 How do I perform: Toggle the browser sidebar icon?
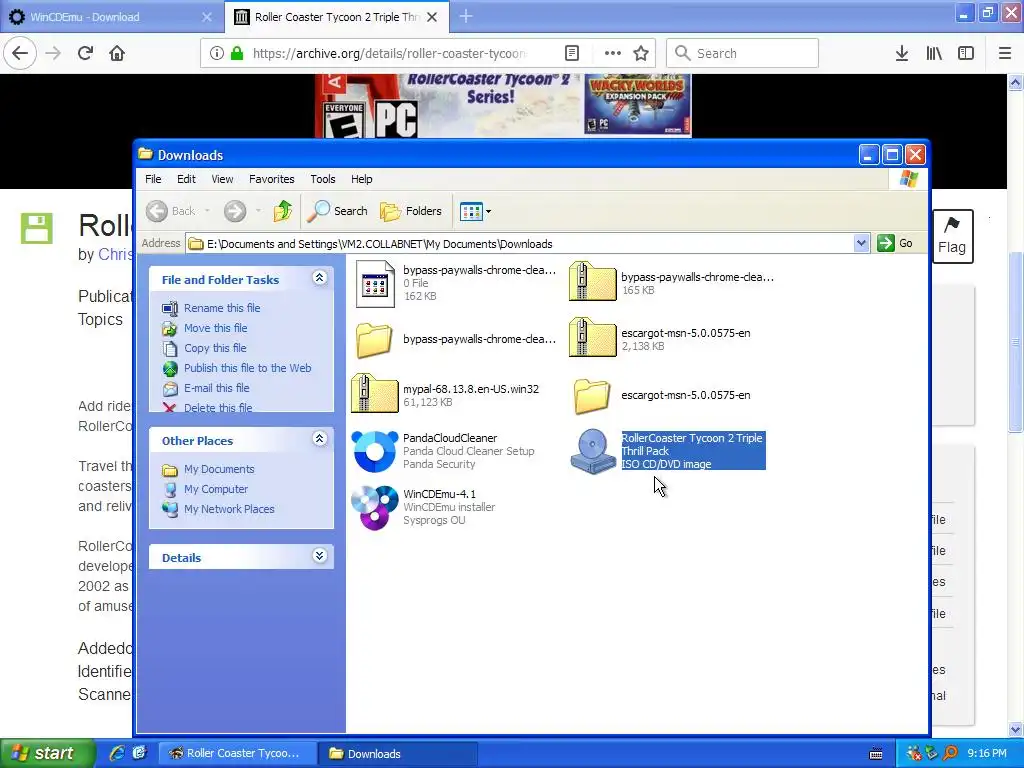tap(966, 53)
